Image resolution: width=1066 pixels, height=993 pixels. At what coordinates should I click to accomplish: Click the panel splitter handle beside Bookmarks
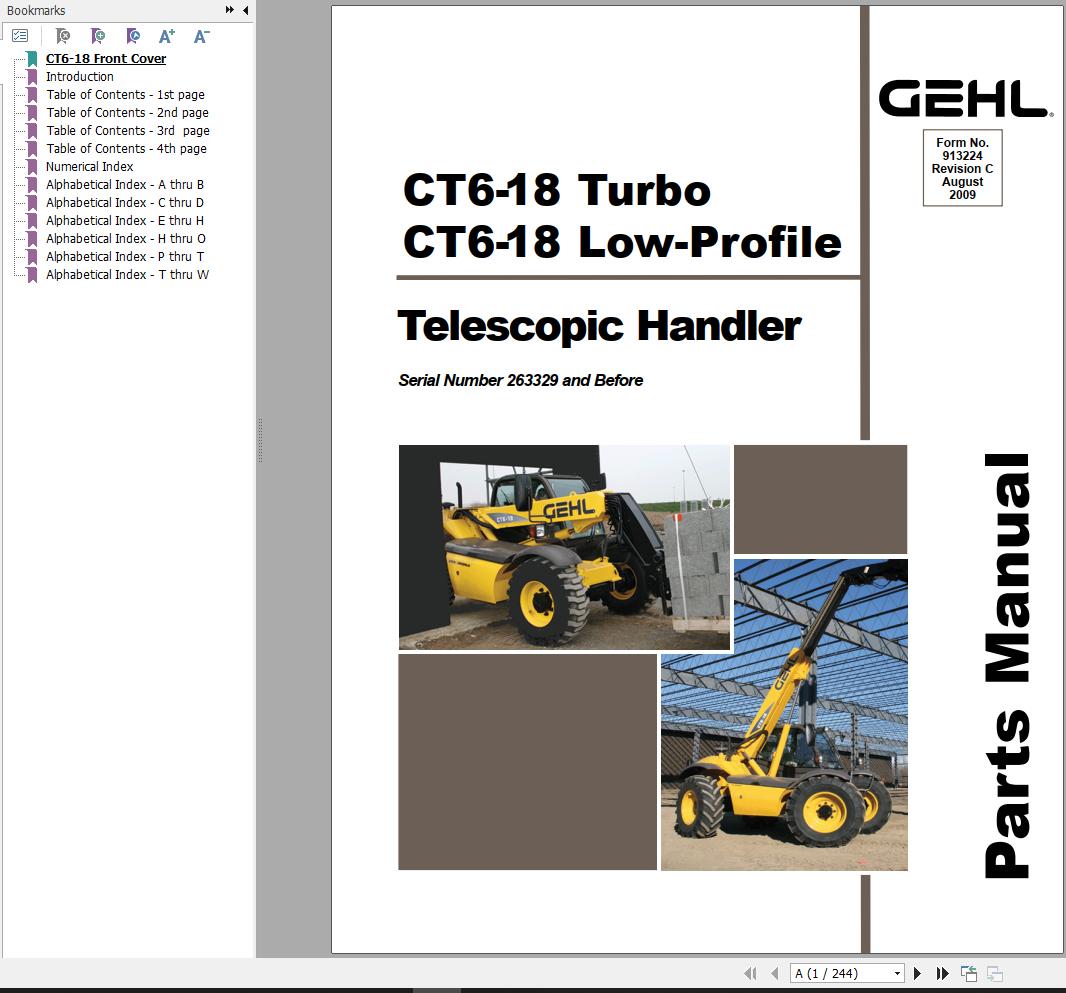coord(260,440)
